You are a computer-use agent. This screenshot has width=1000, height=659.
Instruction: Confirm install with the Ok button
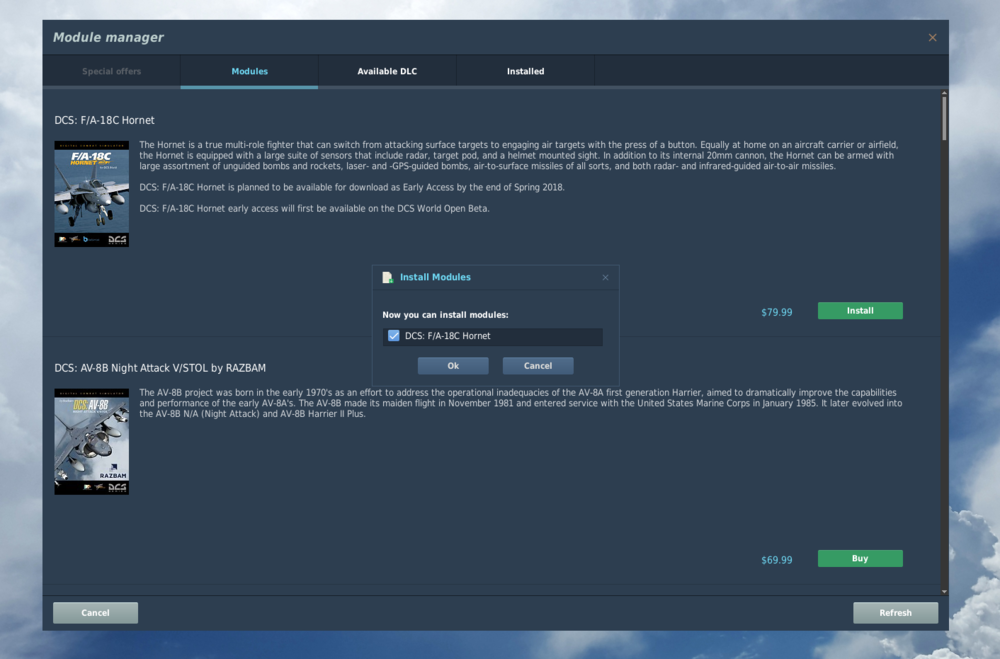point(453,366)
